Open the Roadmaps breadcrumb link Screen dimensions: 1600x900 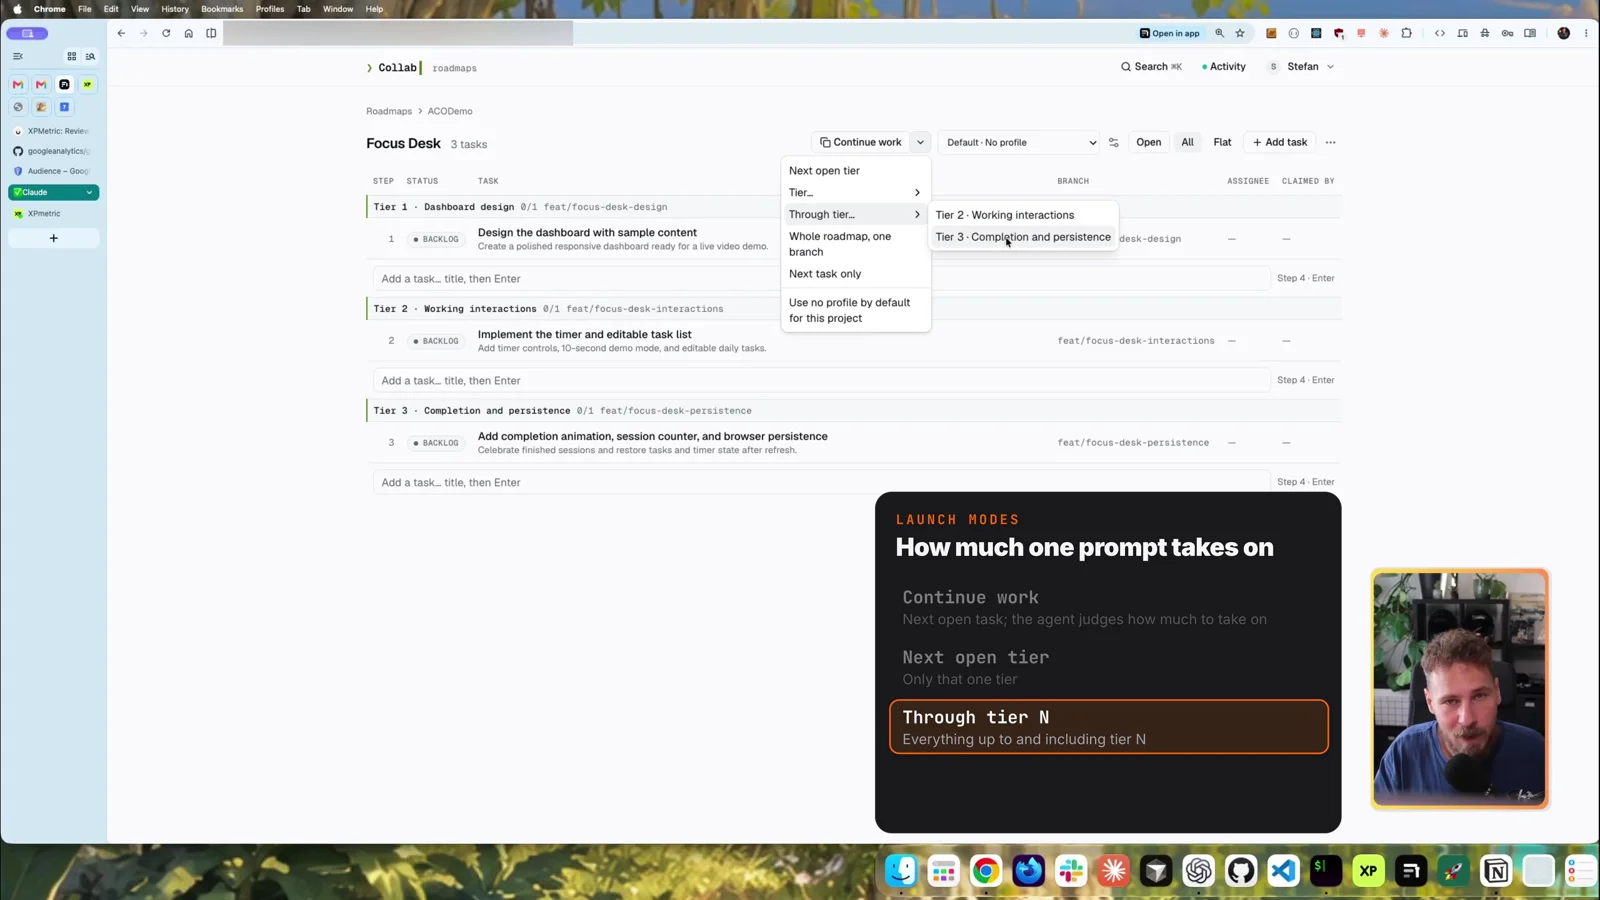389,111
